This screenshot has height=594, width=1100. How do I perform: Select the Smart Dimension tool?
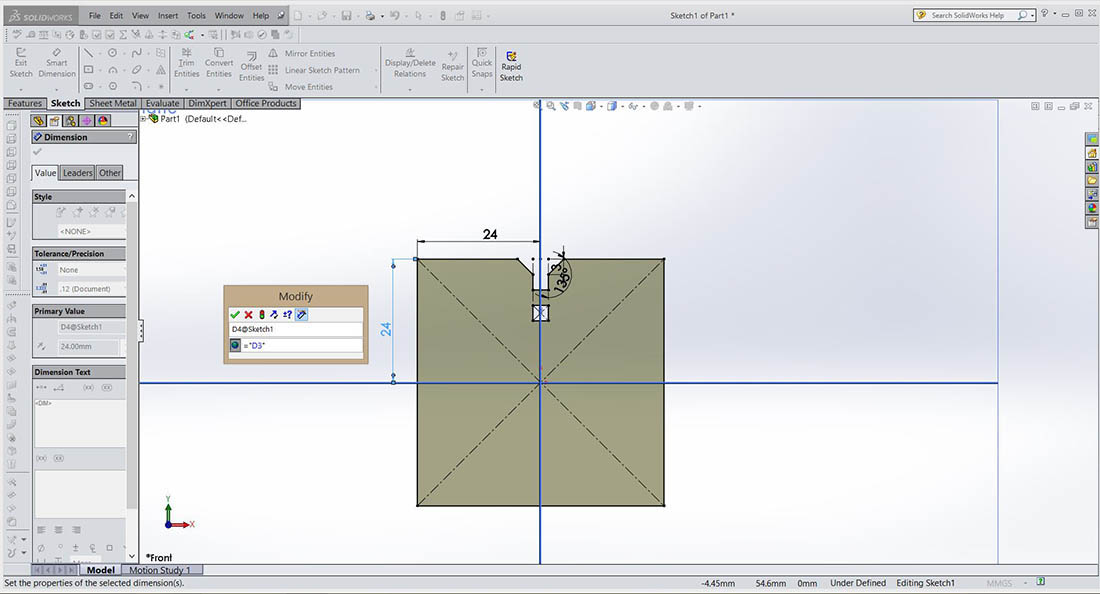[57, 62]
